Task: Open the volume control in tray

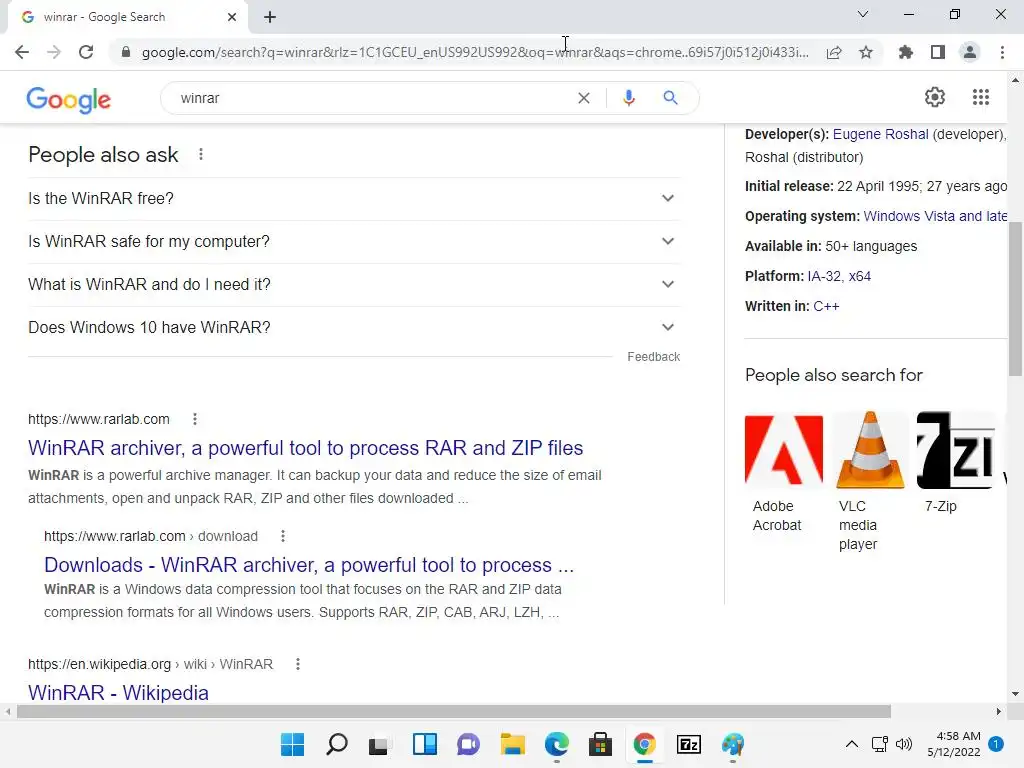Action: click(904, 744)
